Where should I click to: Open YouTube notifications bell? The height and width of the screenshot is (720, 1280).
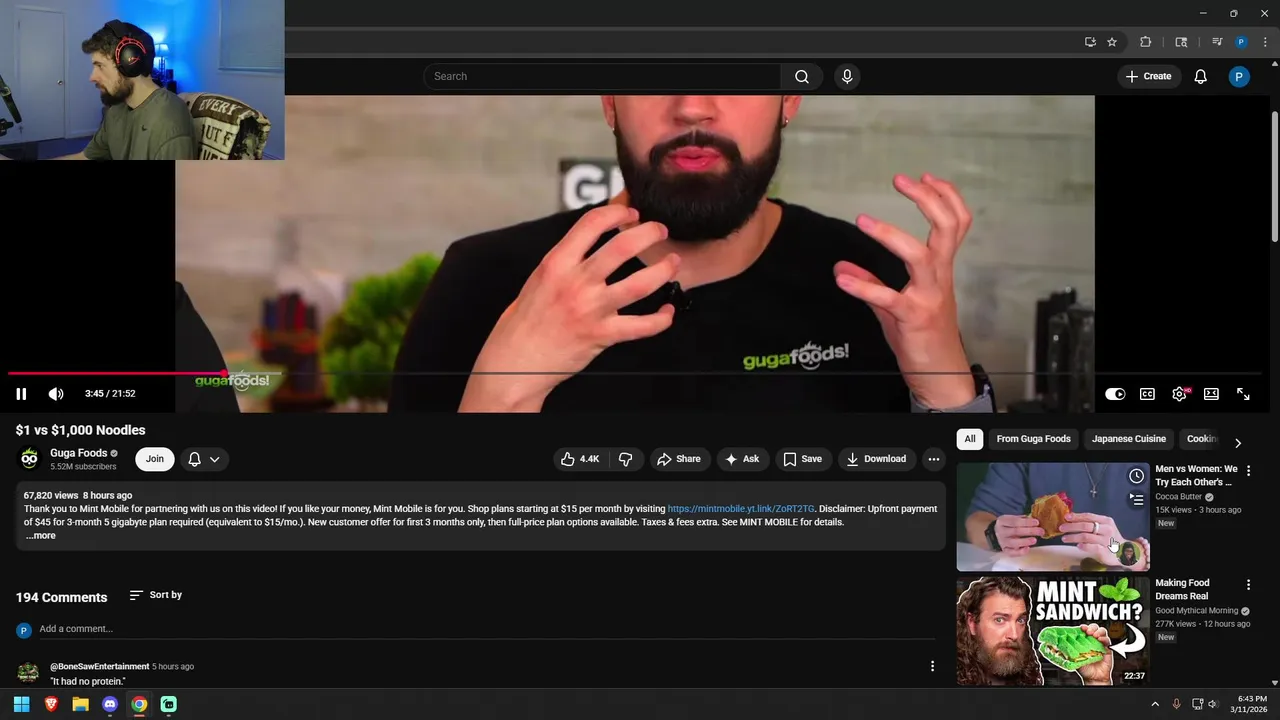1201,77
